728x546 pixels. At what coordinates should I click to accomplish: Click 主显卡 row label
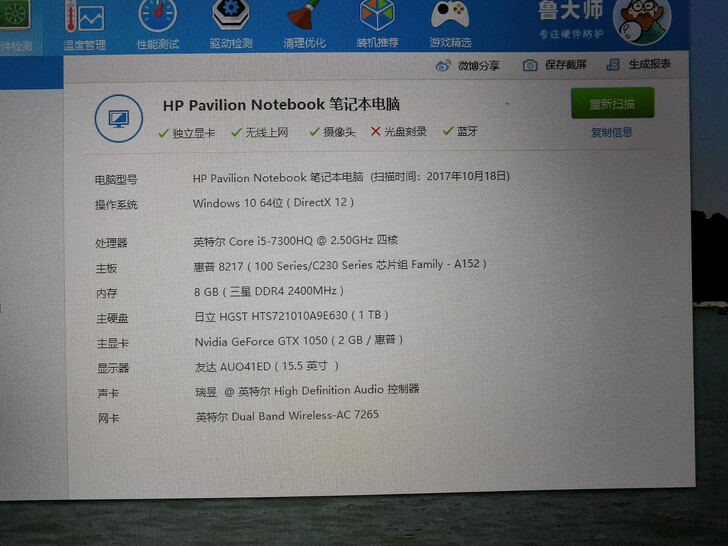[x=112, y=343]
